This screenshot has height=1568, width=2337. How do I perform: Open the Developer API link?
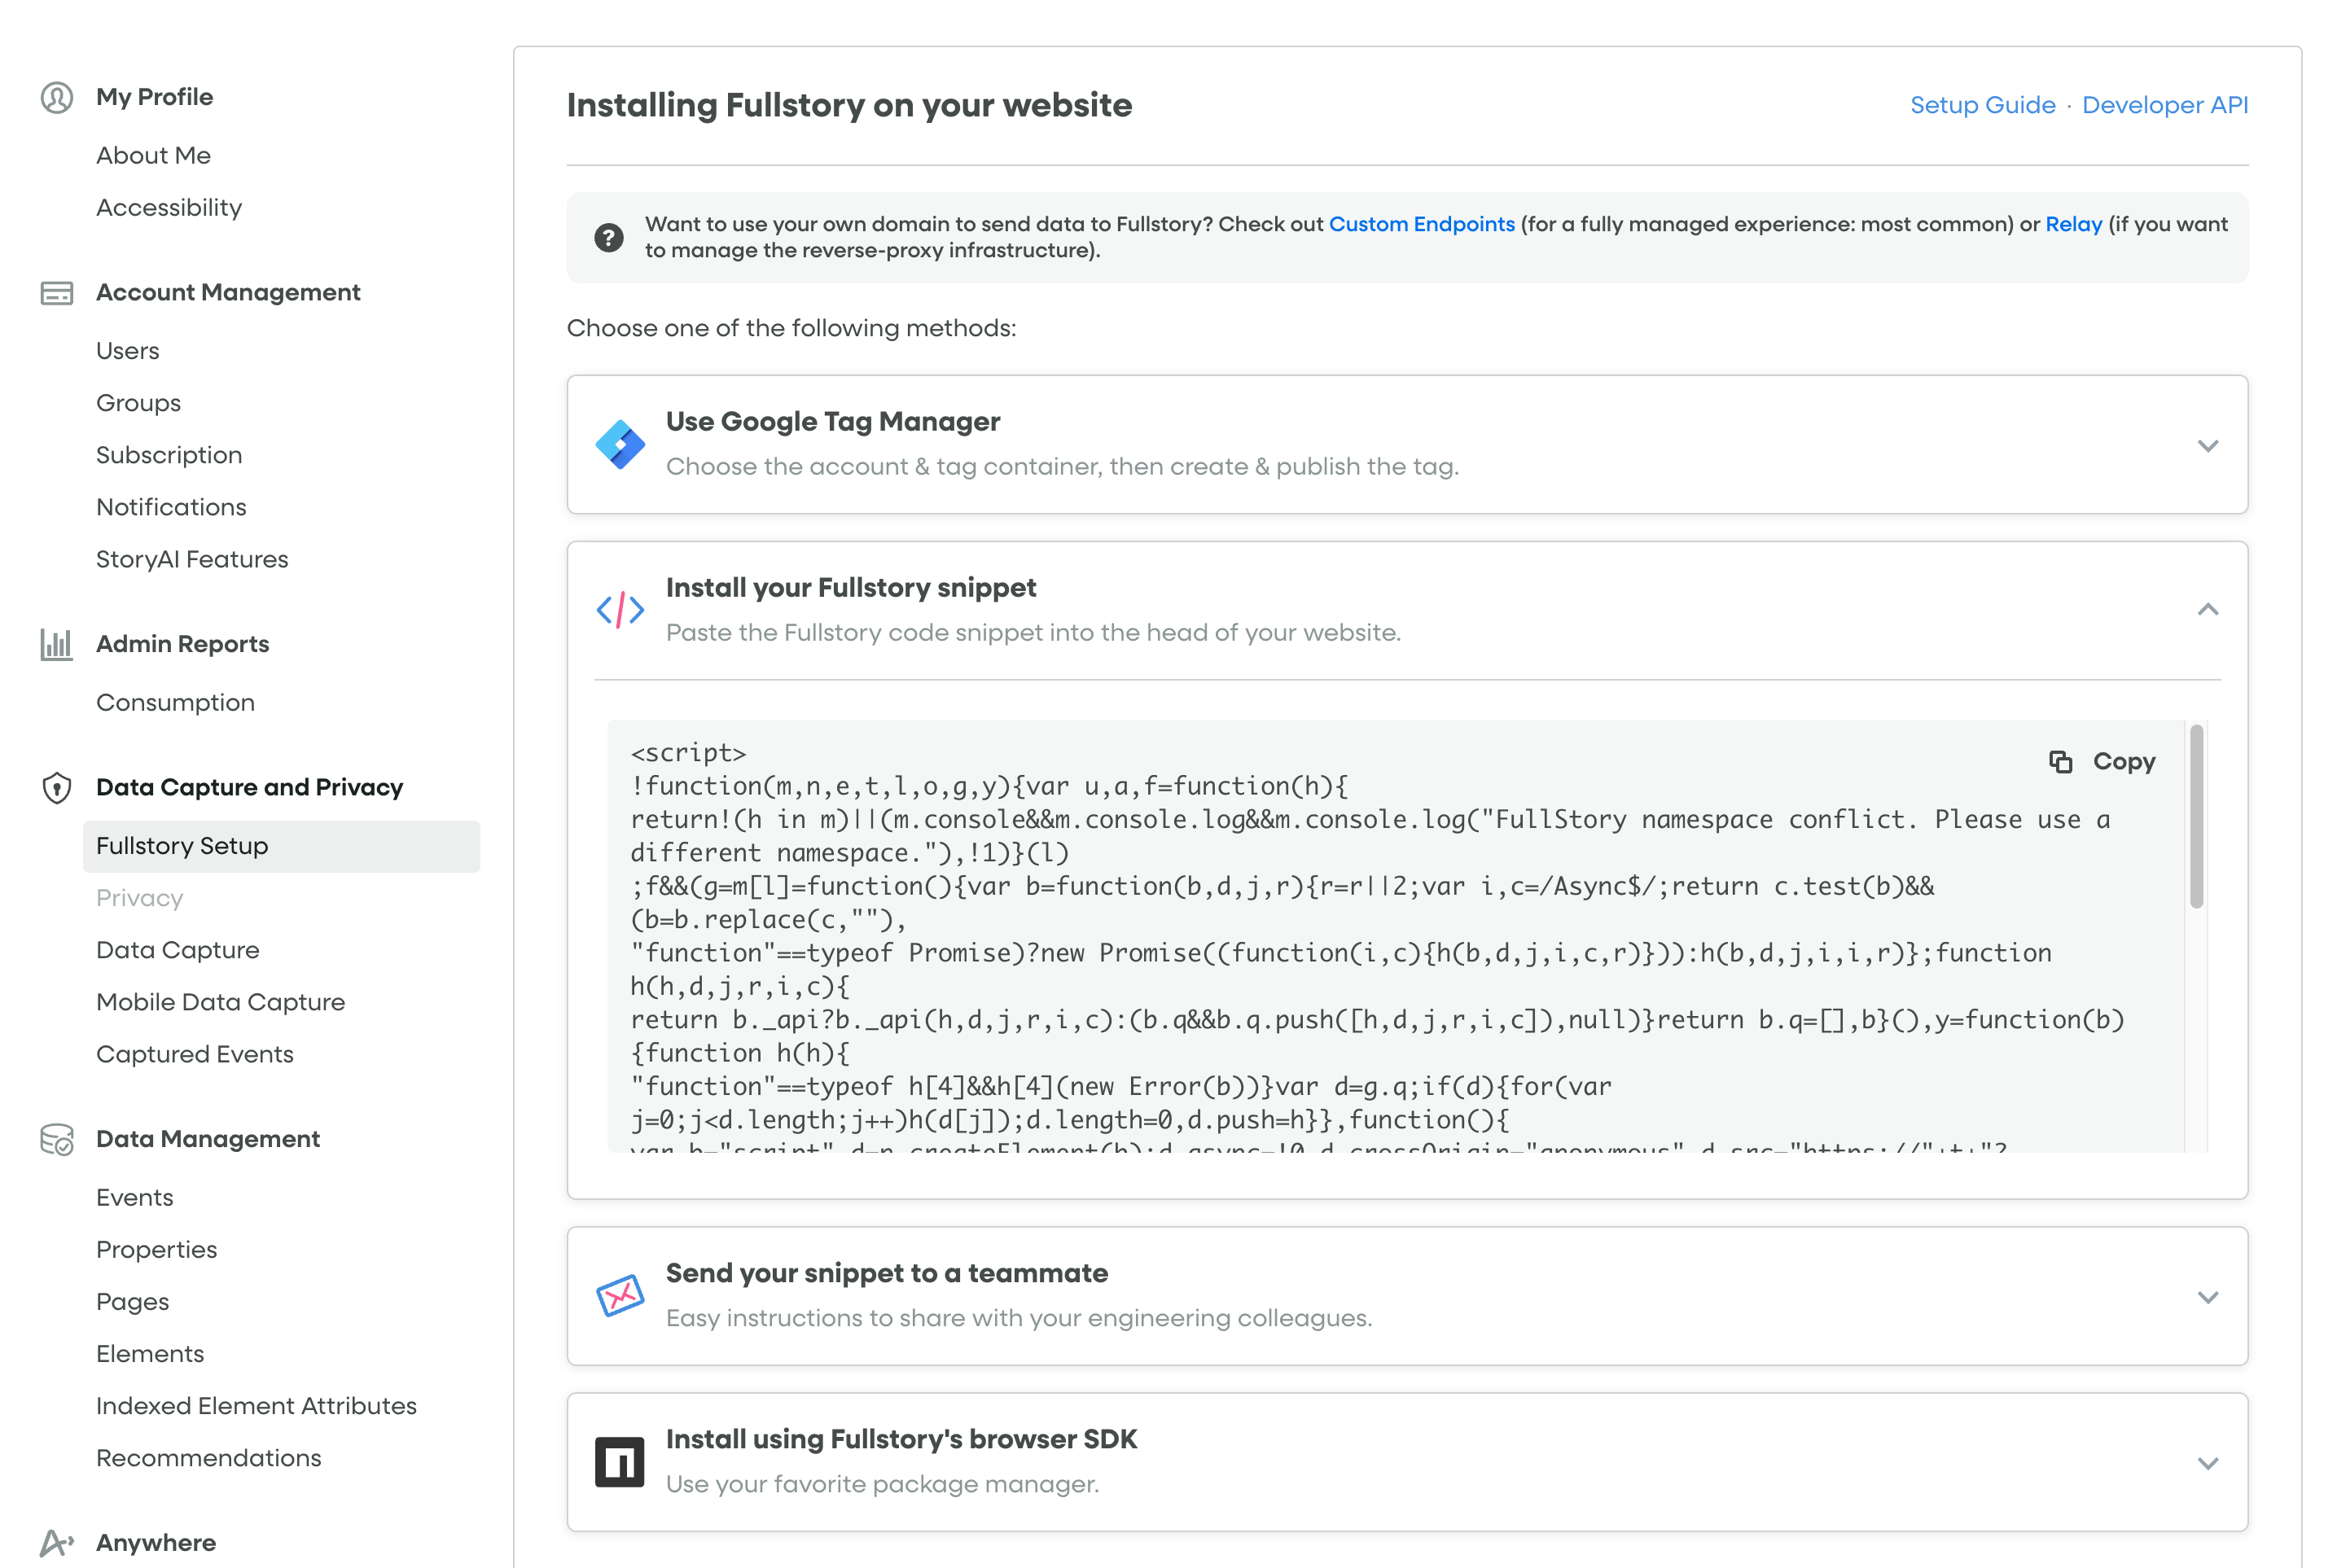tap(2165, 105)
